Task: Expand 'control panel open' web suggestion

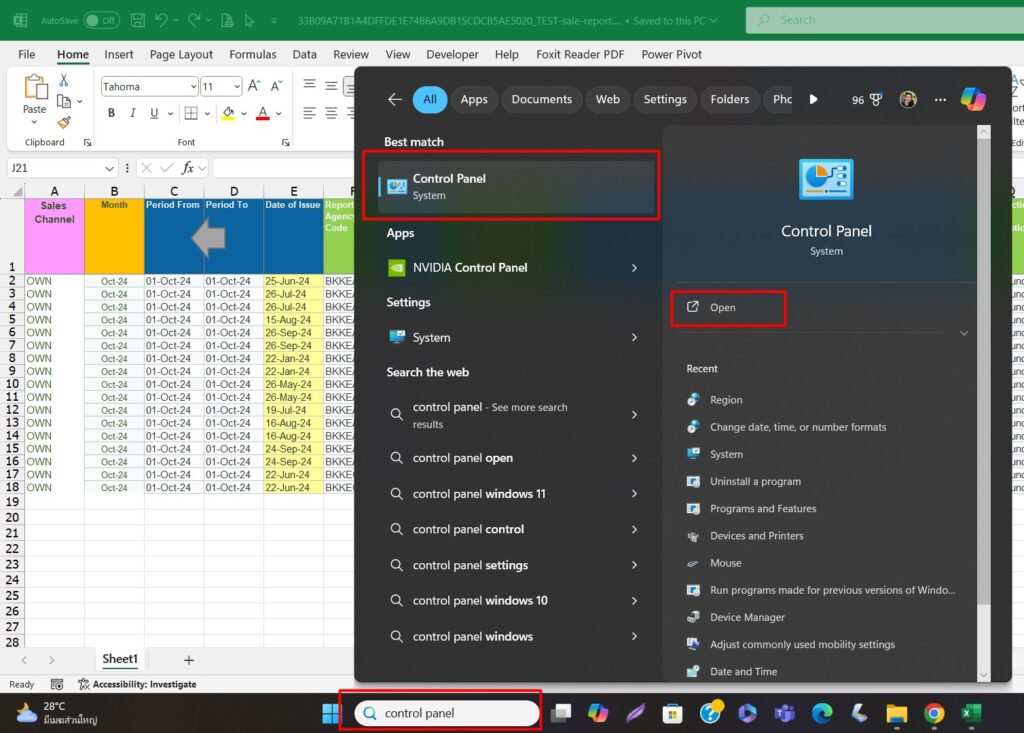Action: [634, 458]
